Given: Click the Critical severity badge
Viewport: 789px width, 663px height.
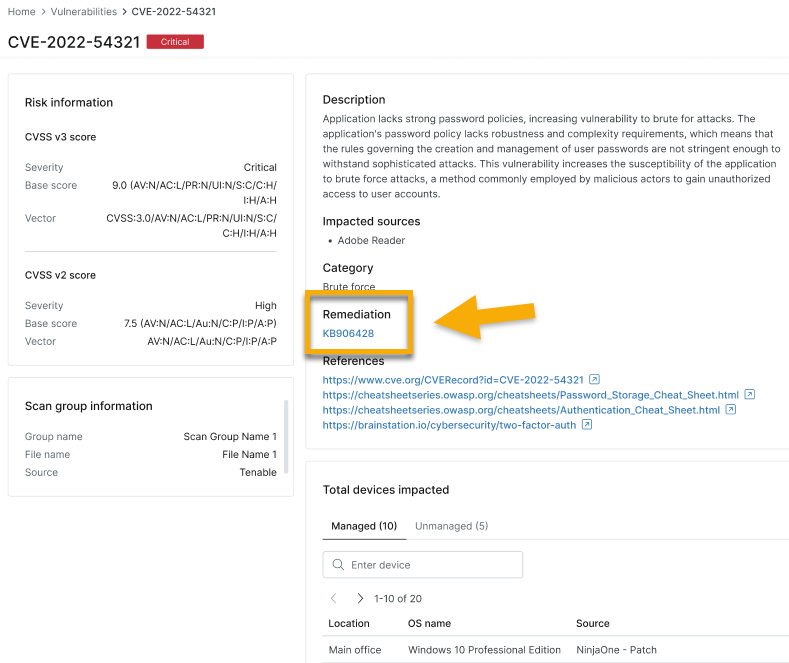Looking at the screenshot, I should point(175,42).
